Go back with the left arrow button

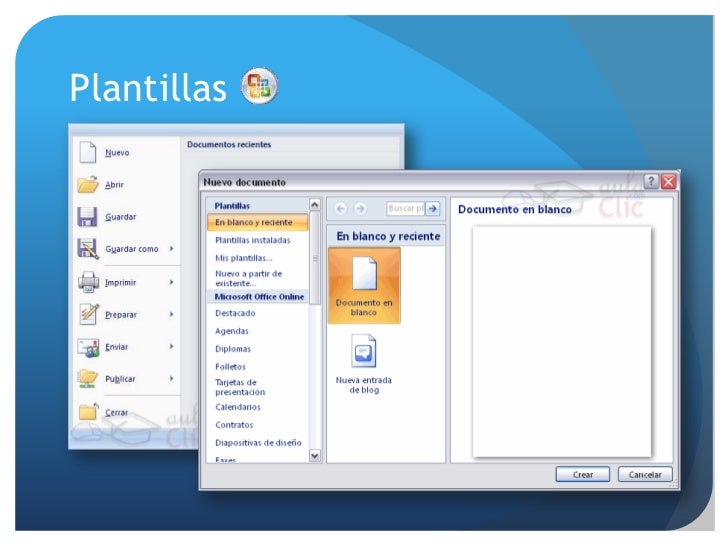click(340, 209)
